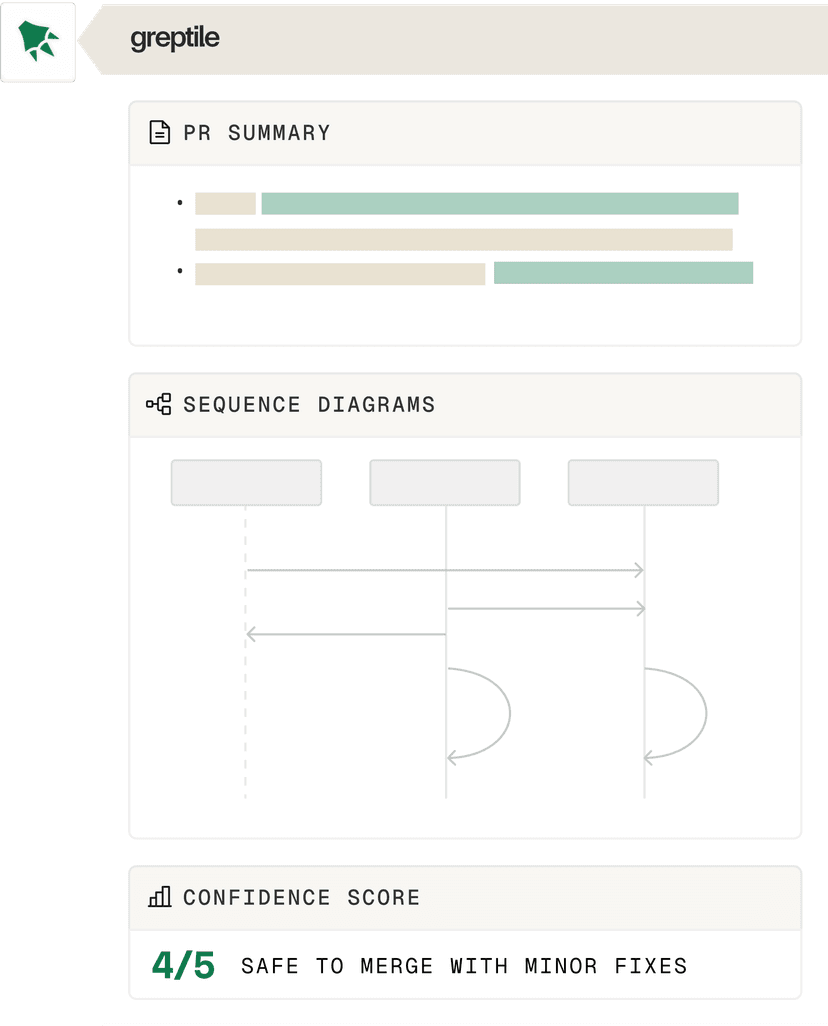
Task: Select the CONFIDENCE SCORE section header
Action: pyautogui.click(x=301, y=897)
